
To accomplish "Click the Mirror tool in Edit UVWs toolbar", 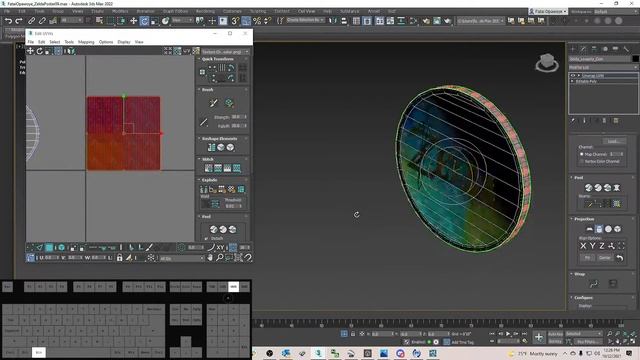I will tap(71, 51).
